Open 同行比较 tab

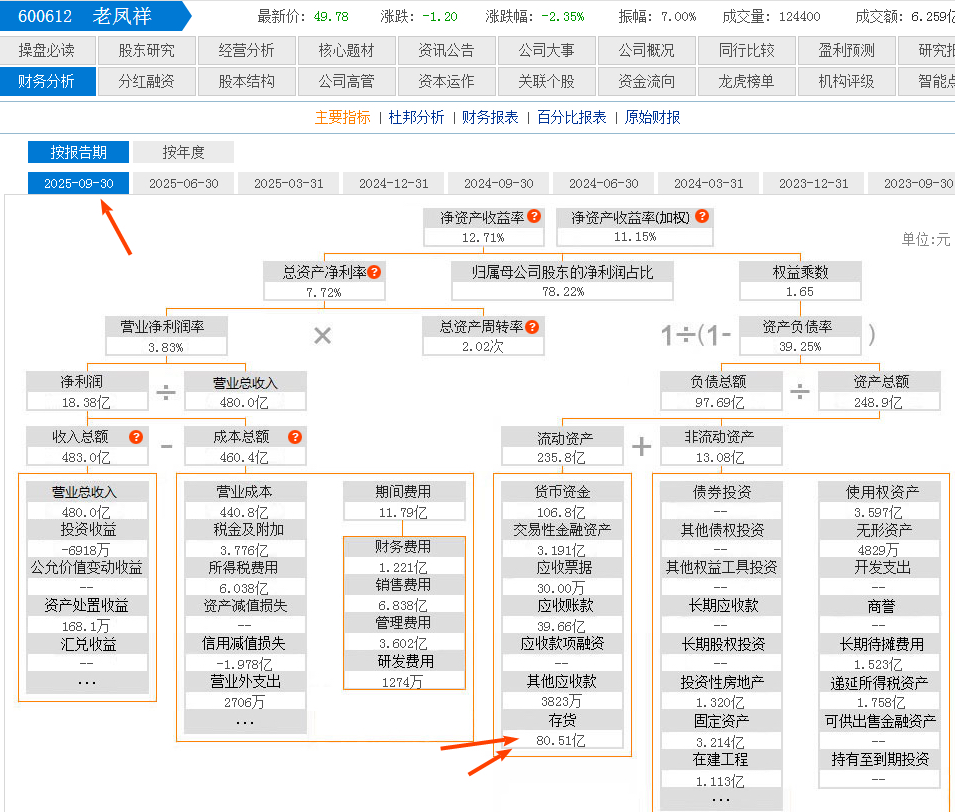[x=746, y=51]
